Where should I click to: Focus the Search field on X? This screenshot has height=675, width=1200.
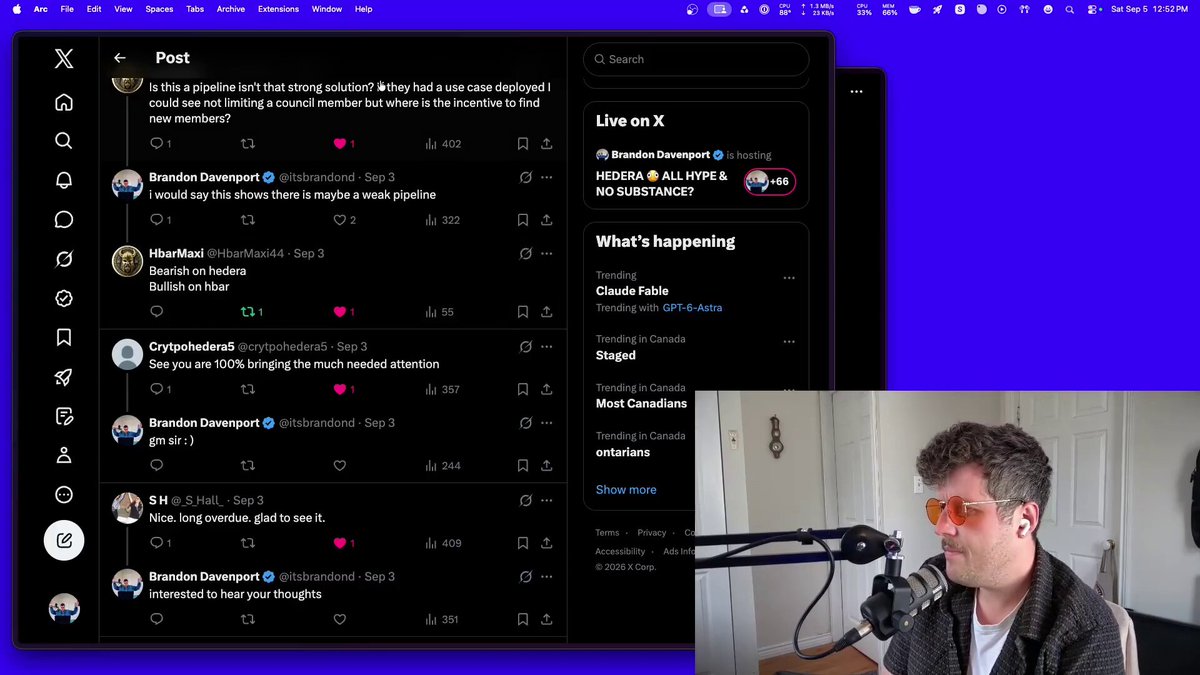[696, 59]
